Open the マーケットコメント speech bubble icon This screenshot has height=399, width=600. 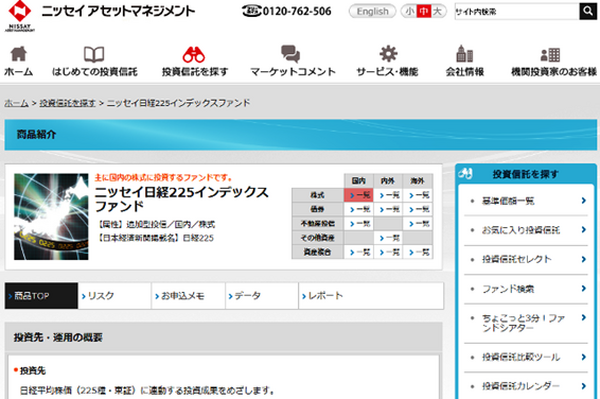point(291,54)
